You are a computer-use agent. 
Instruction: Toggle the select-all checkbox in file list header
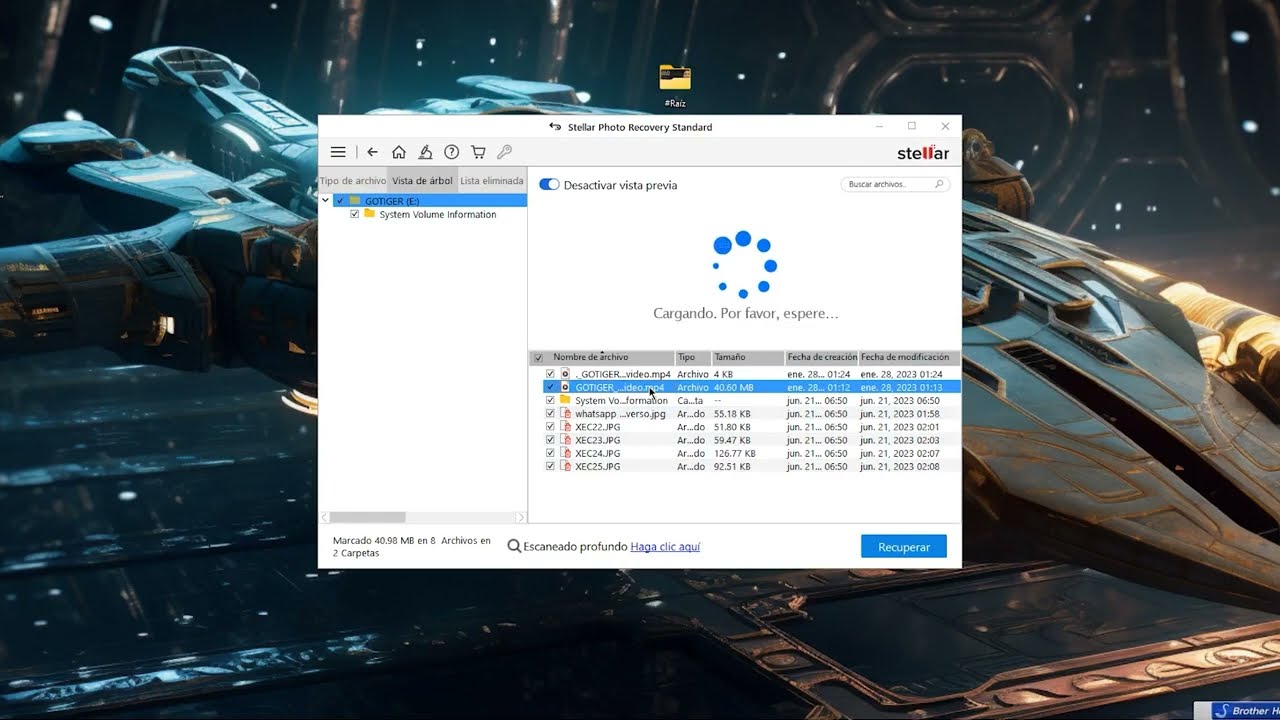point(538,357)
